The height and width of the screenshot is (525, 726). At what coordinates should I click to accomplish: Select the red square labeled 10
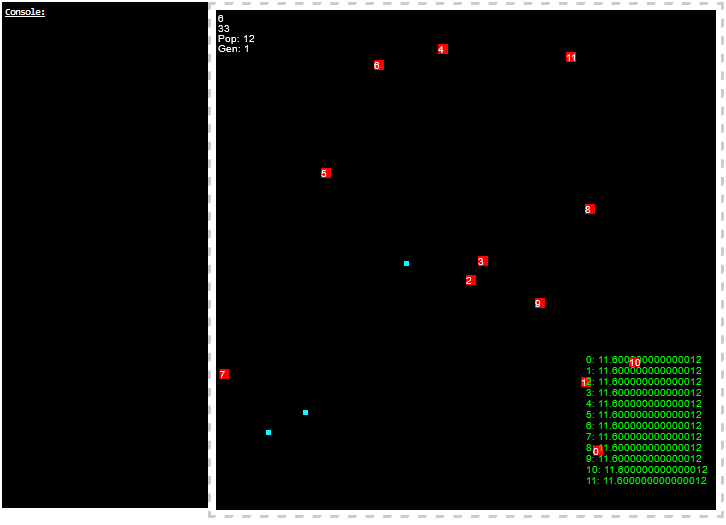pos(635,362)
